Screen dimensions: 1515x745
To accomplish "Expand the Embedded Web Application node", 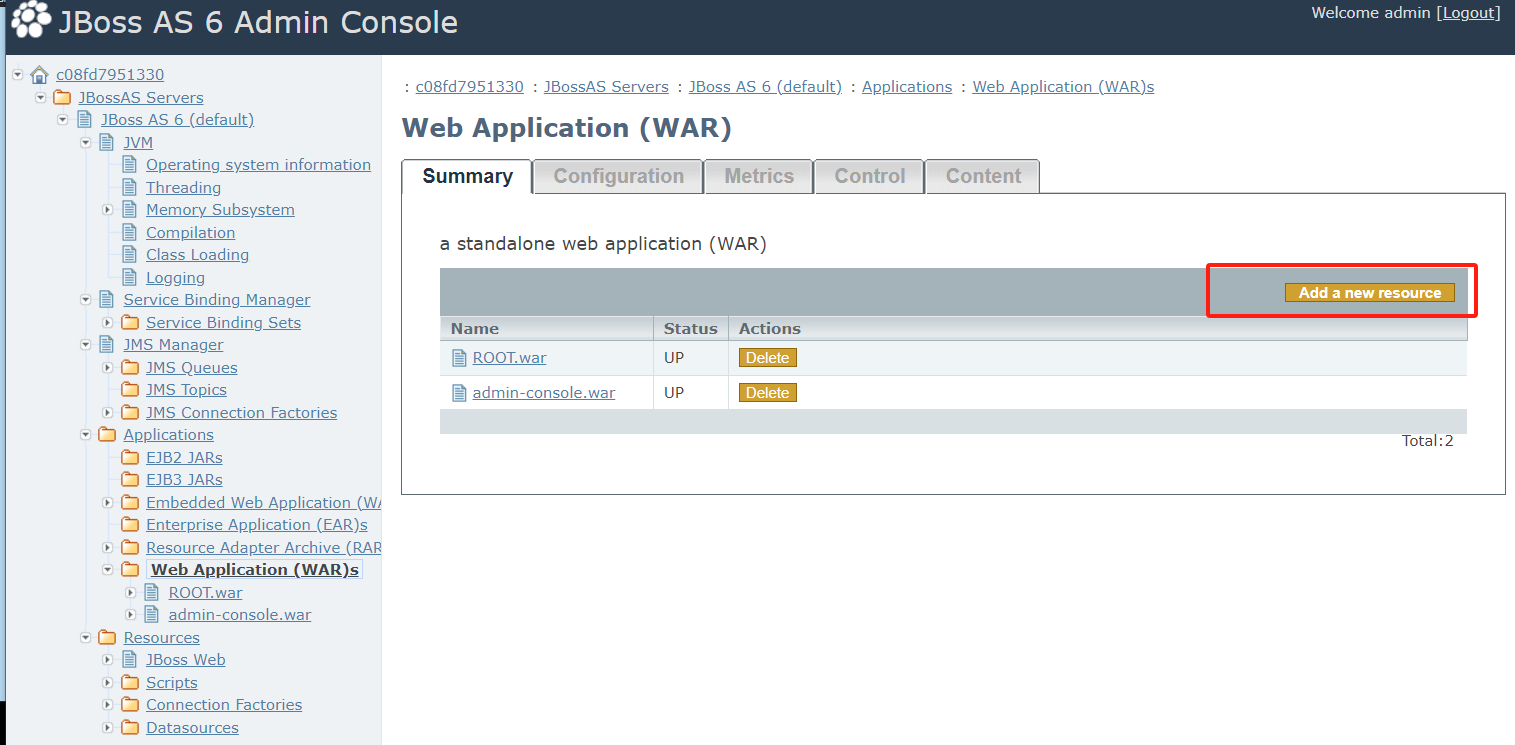I will tap(108, 502).
